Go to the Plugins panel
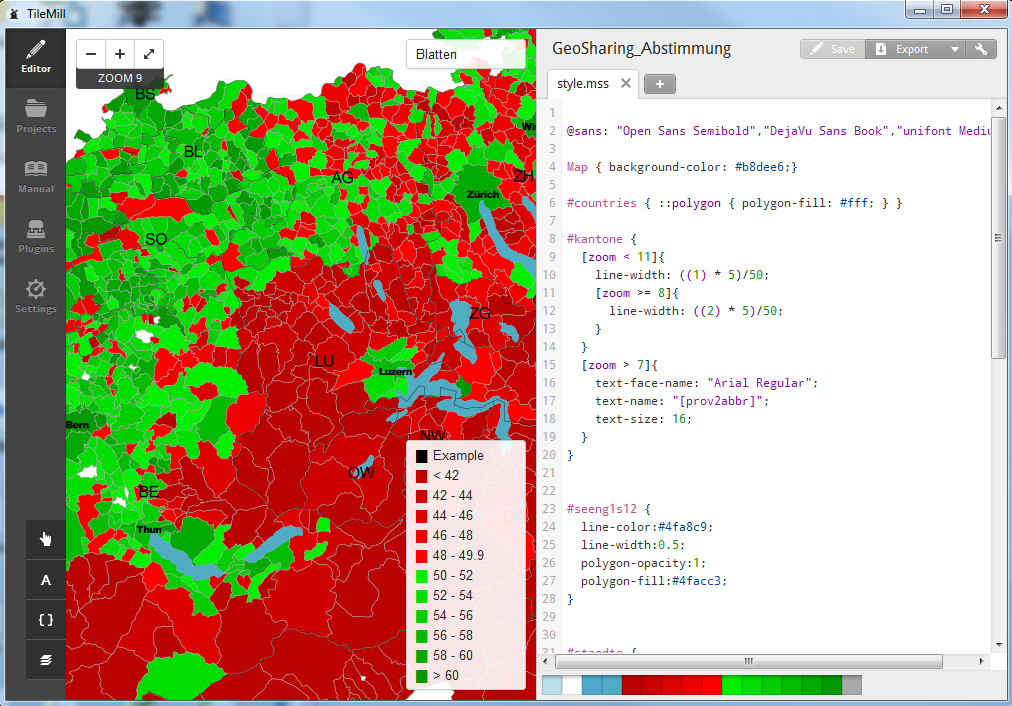Screen dimensions: 1012x706 pyautogui.click(x=36, y=236)
